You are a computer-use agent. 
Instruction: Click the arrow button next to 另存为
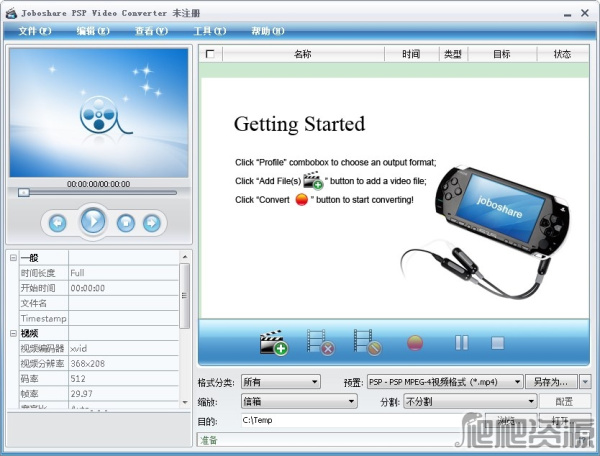pyautogui.click(x=585, y=382)
